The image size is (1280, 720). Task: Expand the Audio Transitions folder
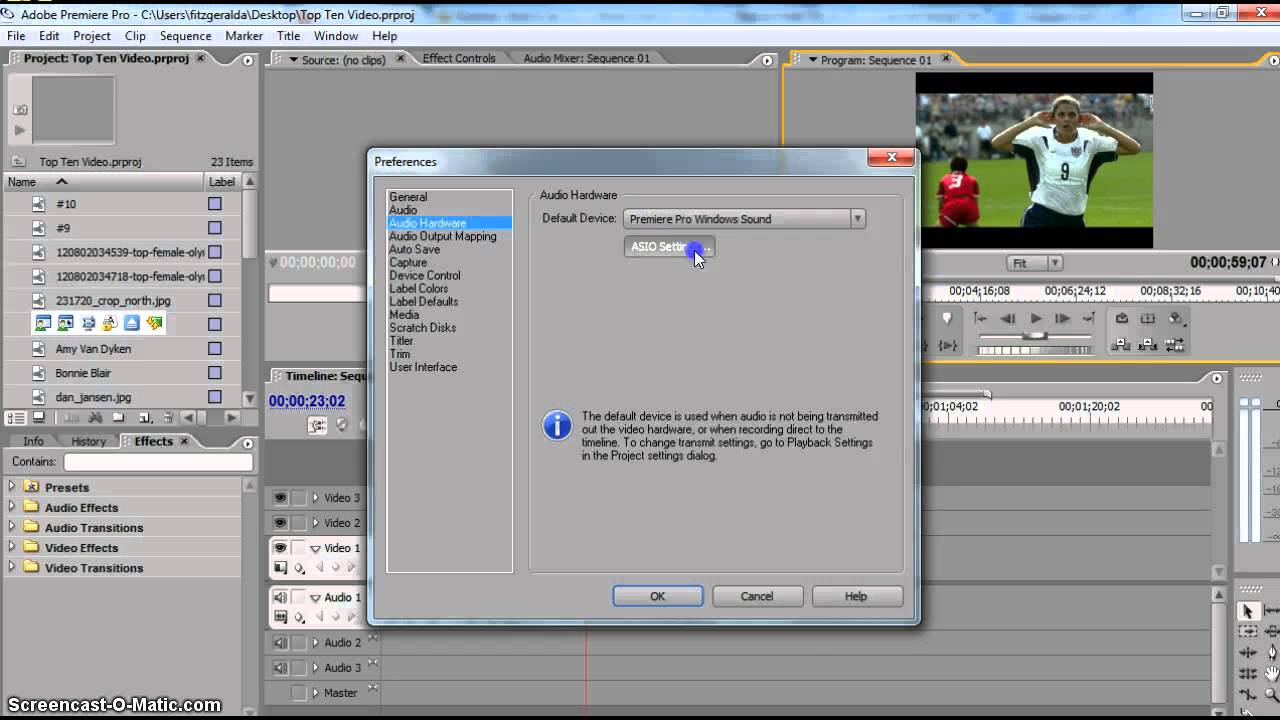[x=12, y=527]
